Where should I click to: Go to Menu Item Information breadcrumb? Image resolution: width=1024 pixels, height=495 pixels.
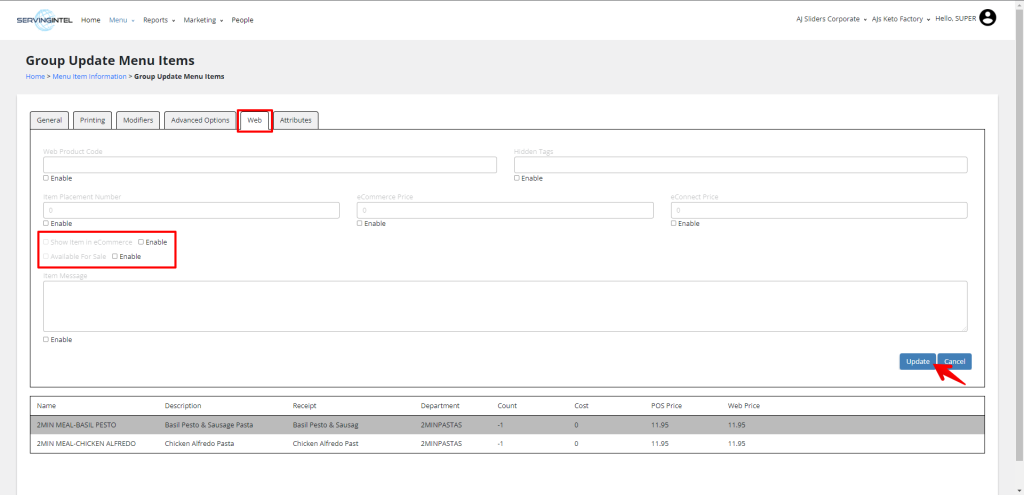click(88, 76)
